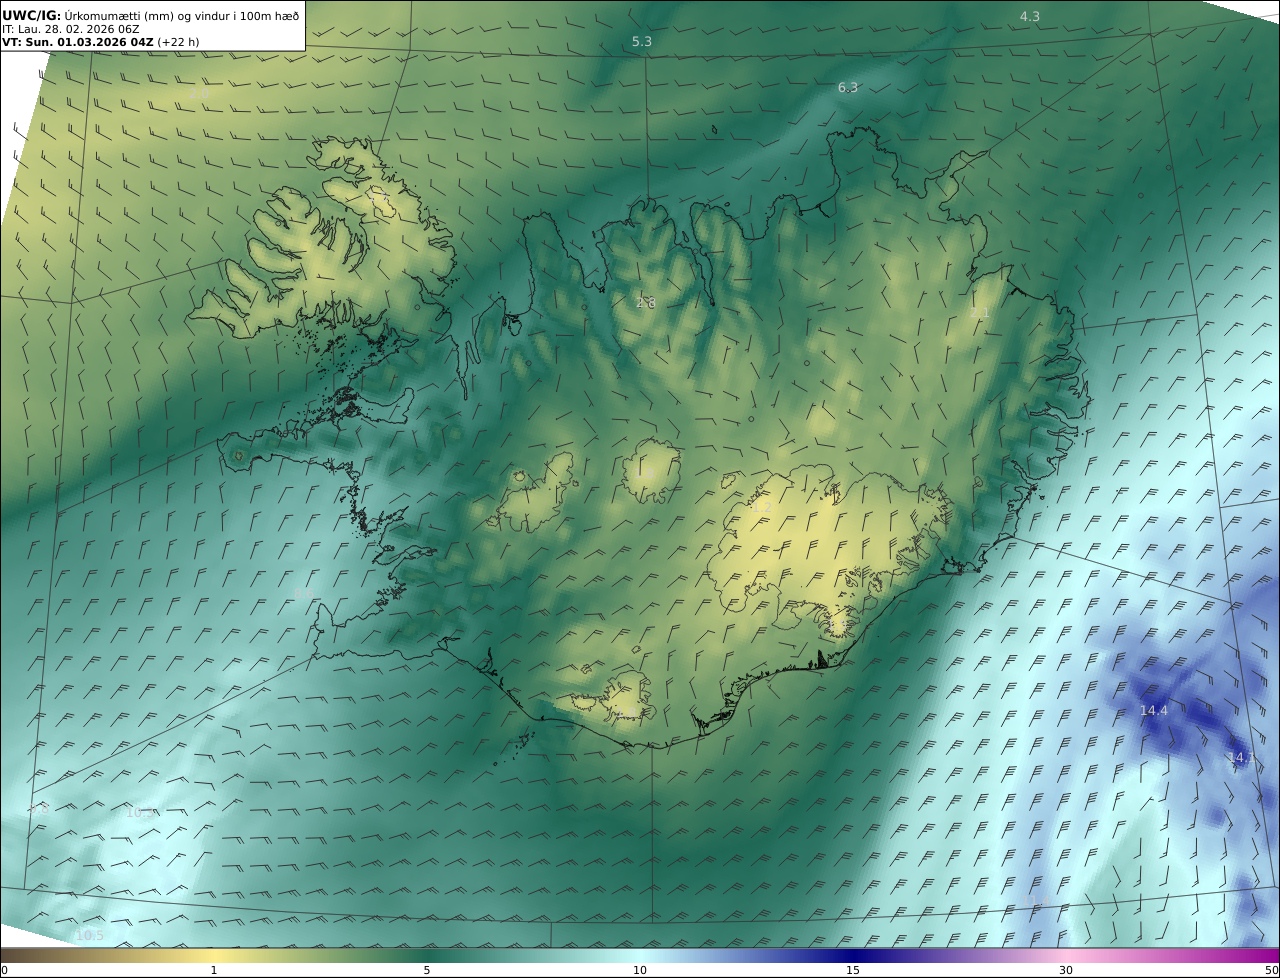Click the title text 'Úrkomumætti (mm) og vindur í 100m hæð'
The width and height of the screenshot is (1280, 978).
point(182,15)
